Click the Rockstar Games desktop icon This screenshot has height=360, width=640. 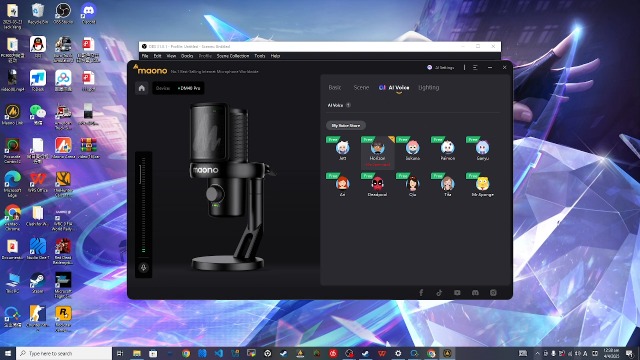coord(63,318)
